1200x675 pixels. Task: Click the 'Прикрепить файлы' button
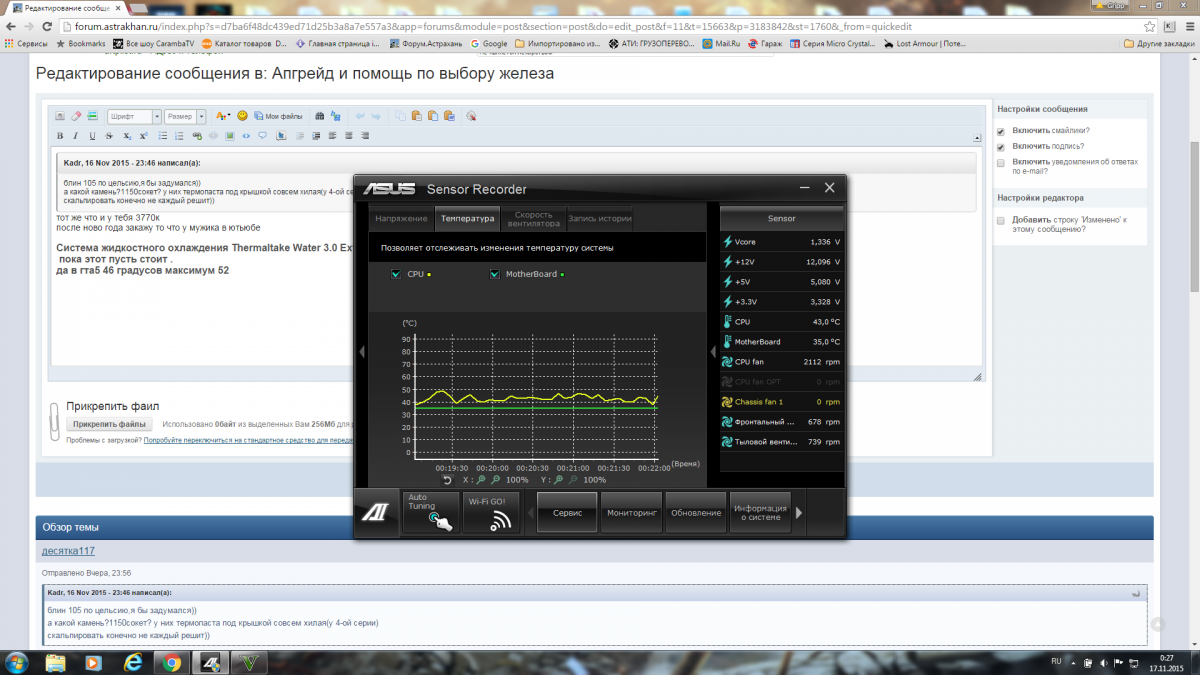(110, 424)
